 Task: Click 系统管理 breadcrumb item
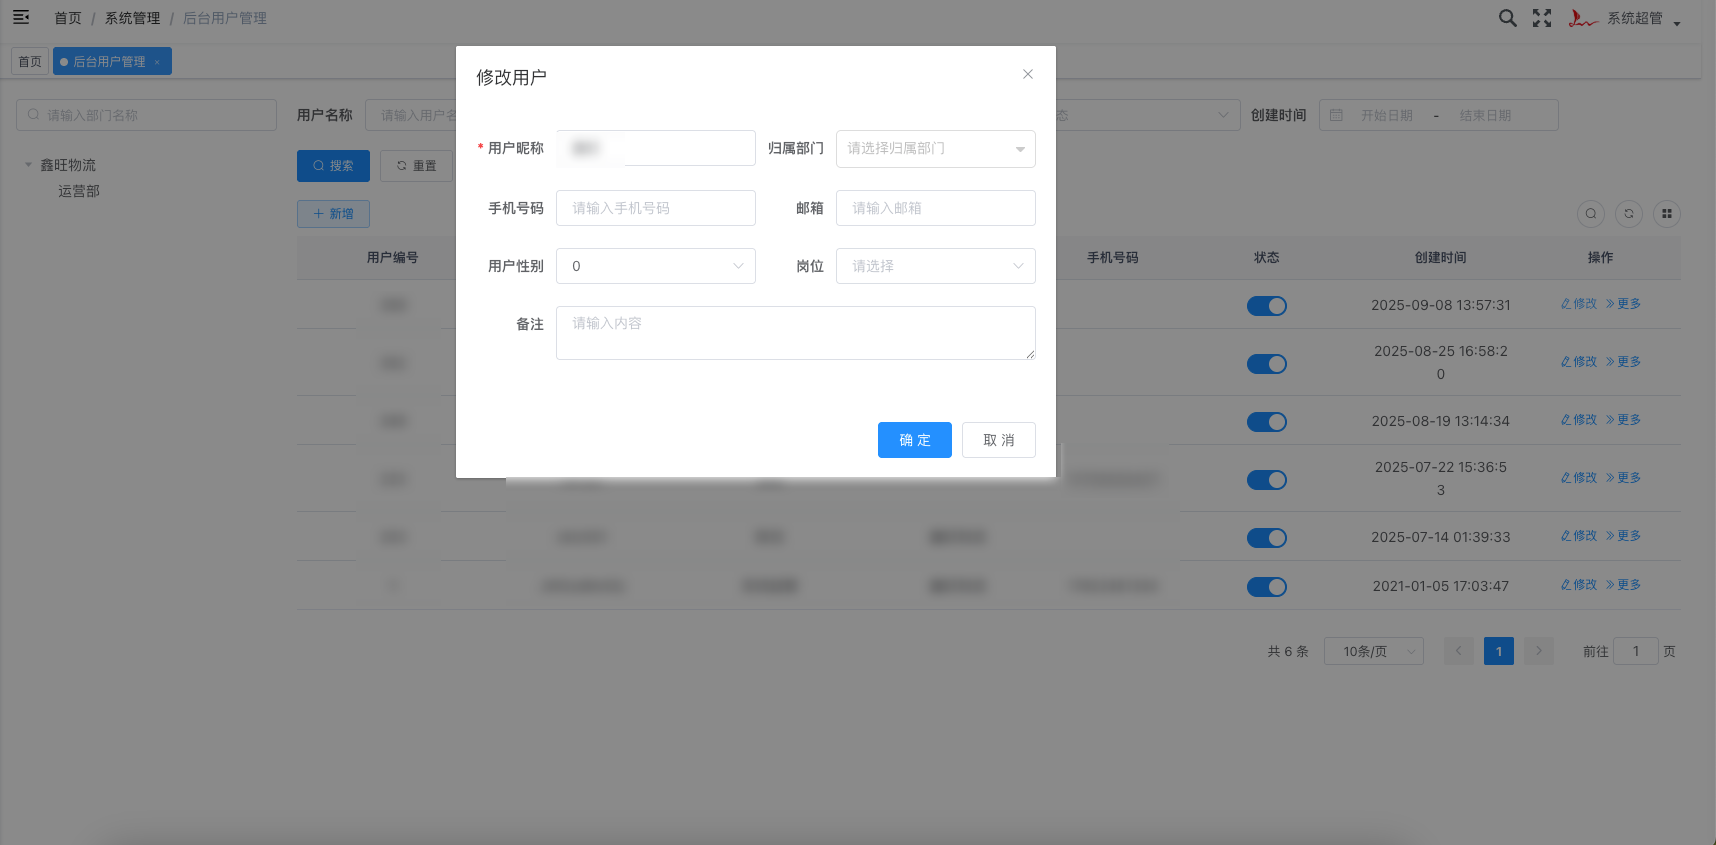coord(133,18)
